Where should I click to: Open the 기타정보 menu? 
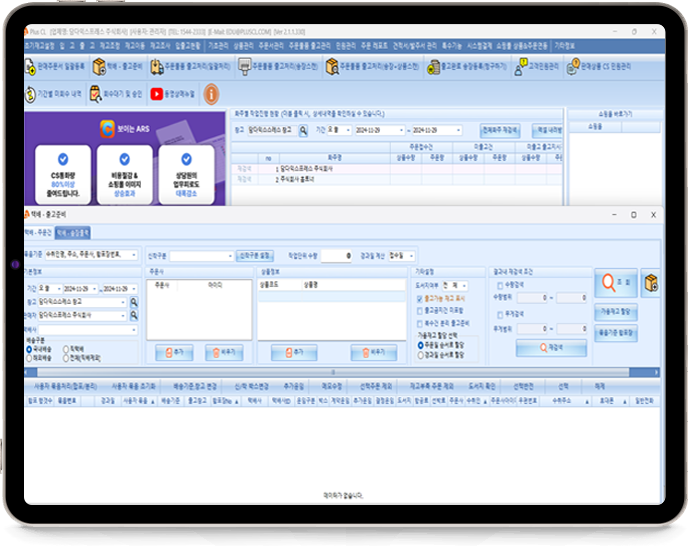[x=564, y=46]
